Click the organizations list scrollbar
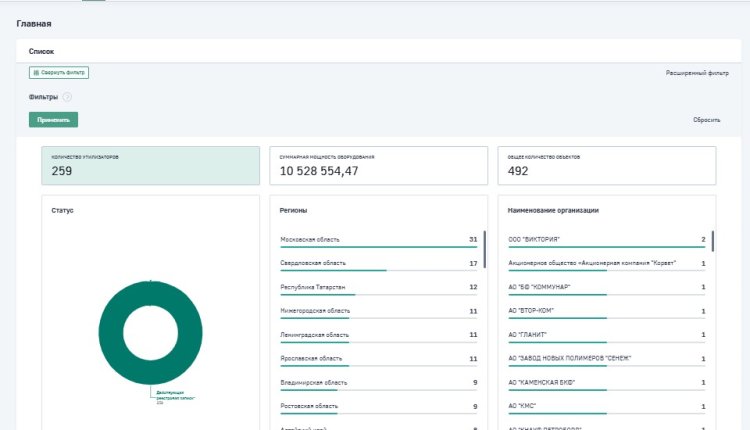Image resolution: width=750 pixels, height=430 pixels. [x=713, y=241]
